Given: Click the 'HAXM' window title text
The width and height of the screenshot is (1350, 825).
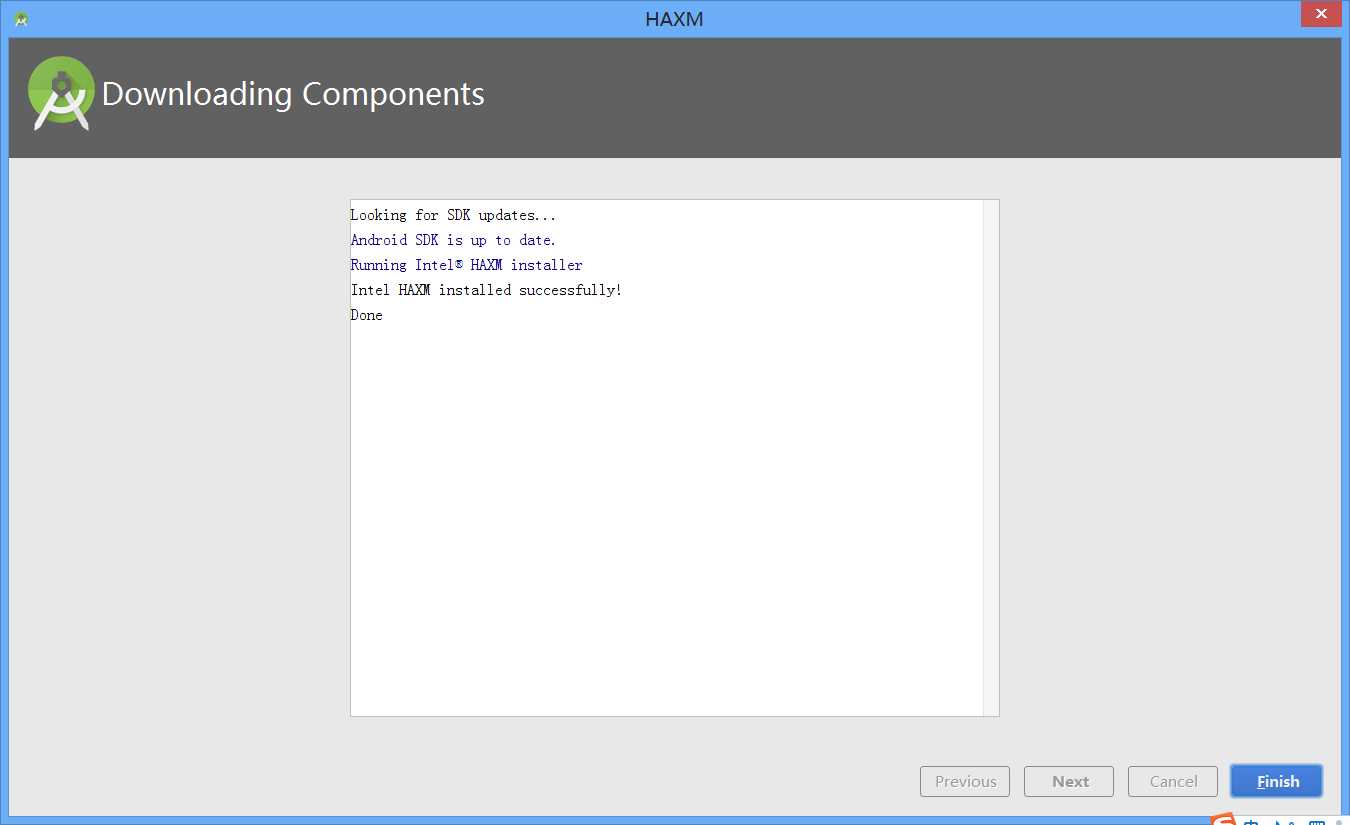Looking at the screenshot, I should [x=674, y=19].
